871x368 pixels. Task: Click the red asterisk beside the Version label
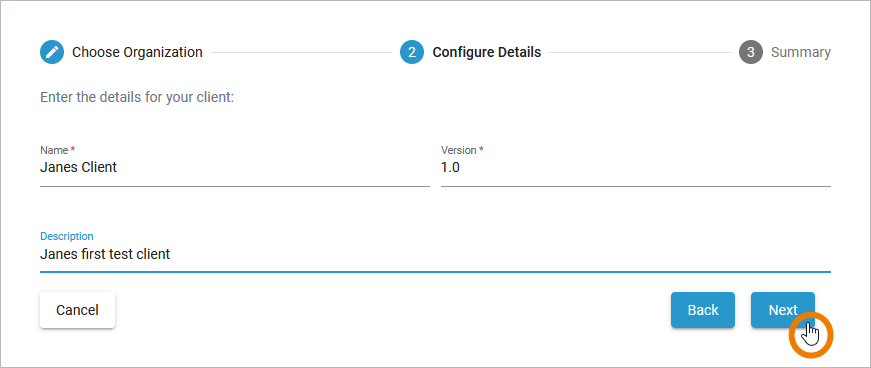coord(482,150)
